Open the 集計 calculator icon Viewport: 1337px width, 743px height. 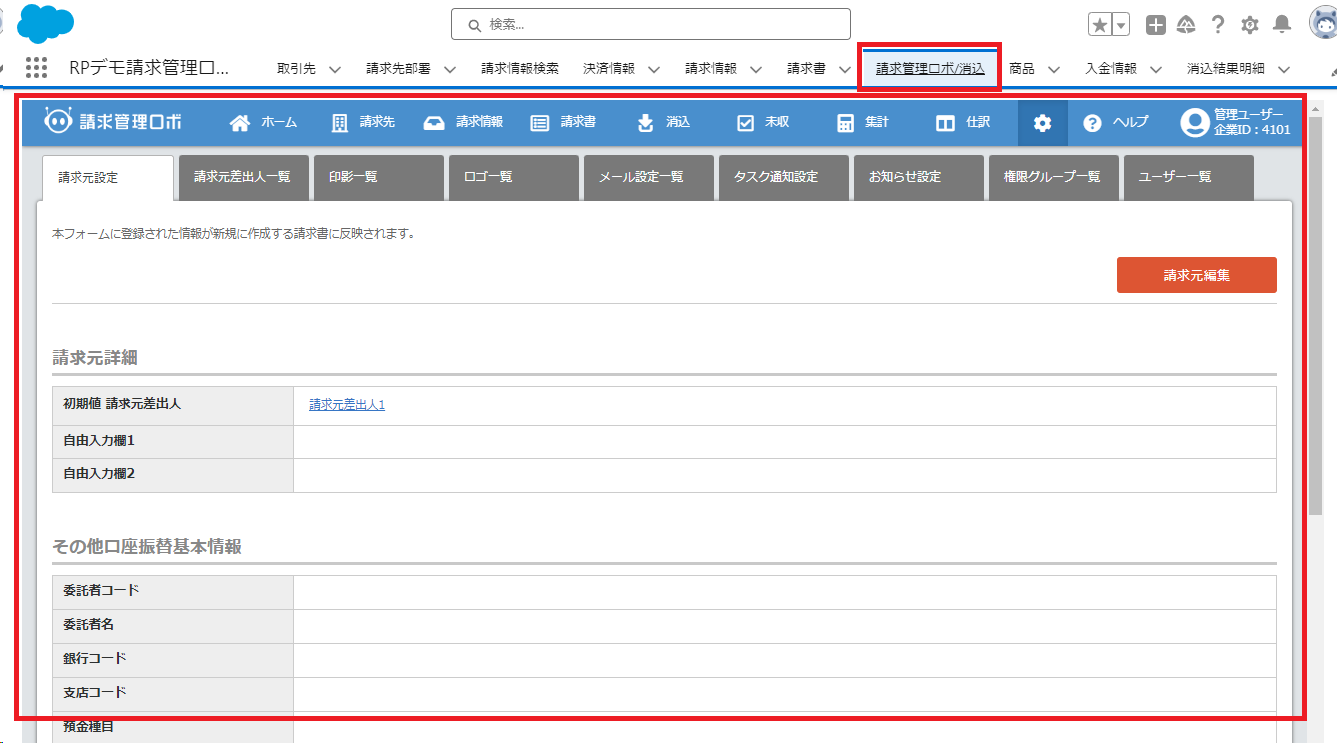(846, 123)
